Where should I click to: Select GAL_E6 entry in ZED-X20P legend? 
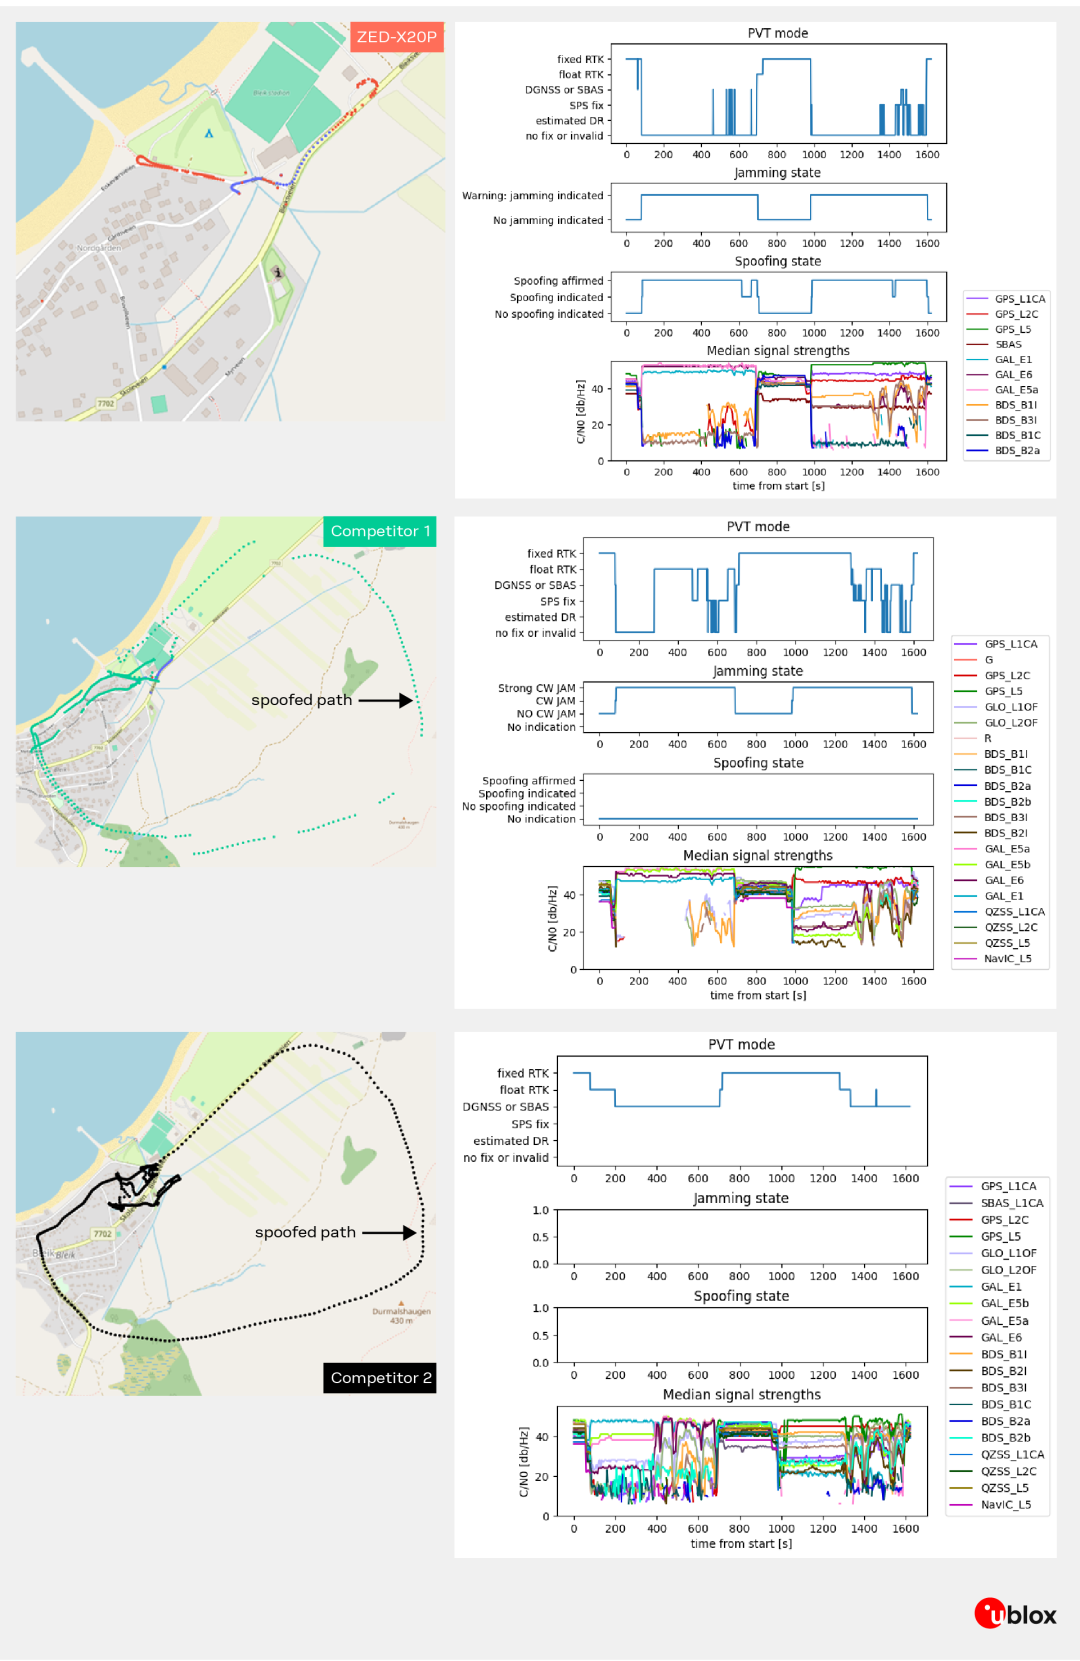(x=1000, y=375)
